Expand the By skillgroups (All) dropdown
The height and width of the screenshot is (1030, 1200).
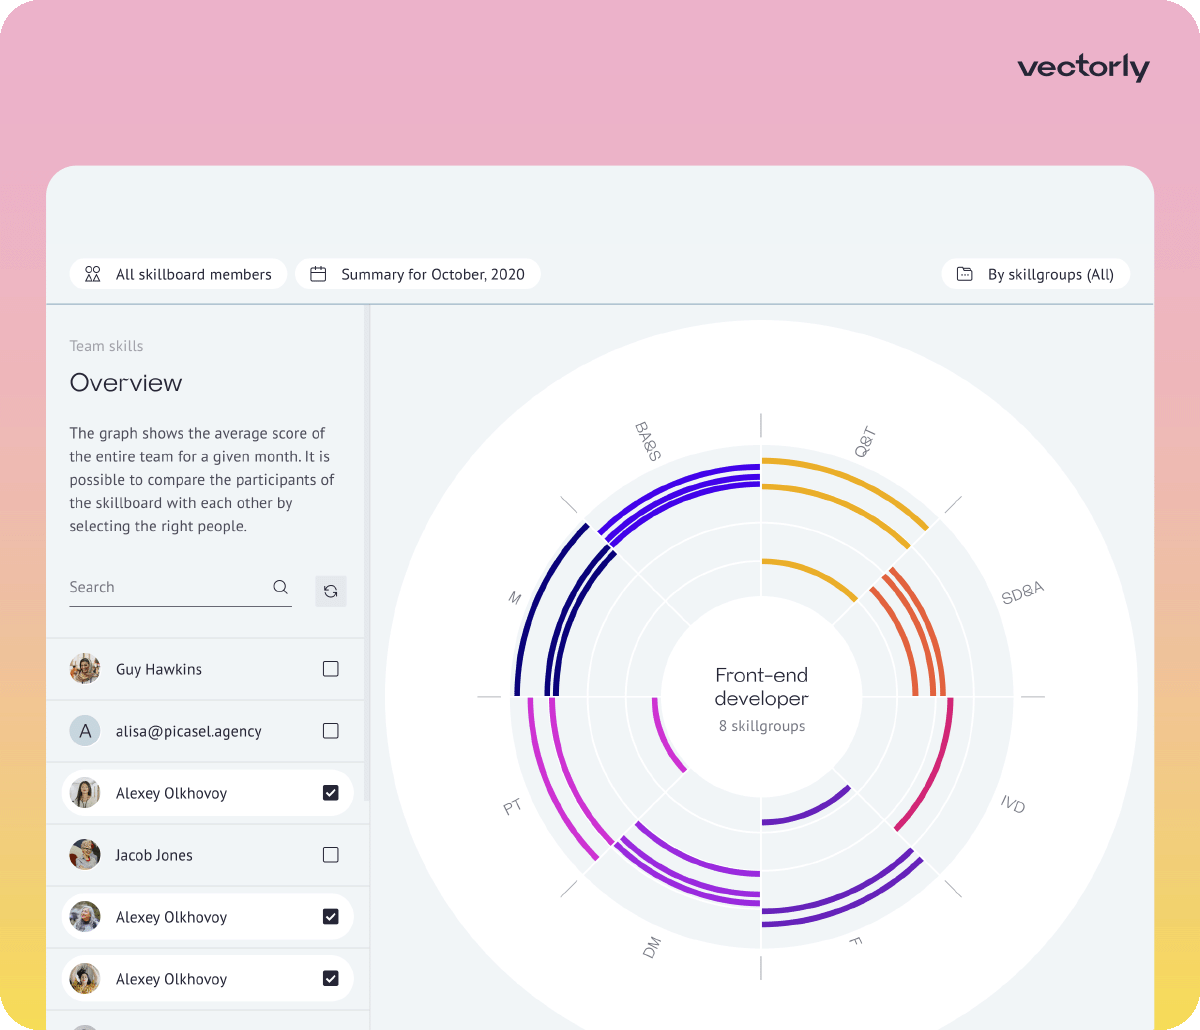(1036, 274)
